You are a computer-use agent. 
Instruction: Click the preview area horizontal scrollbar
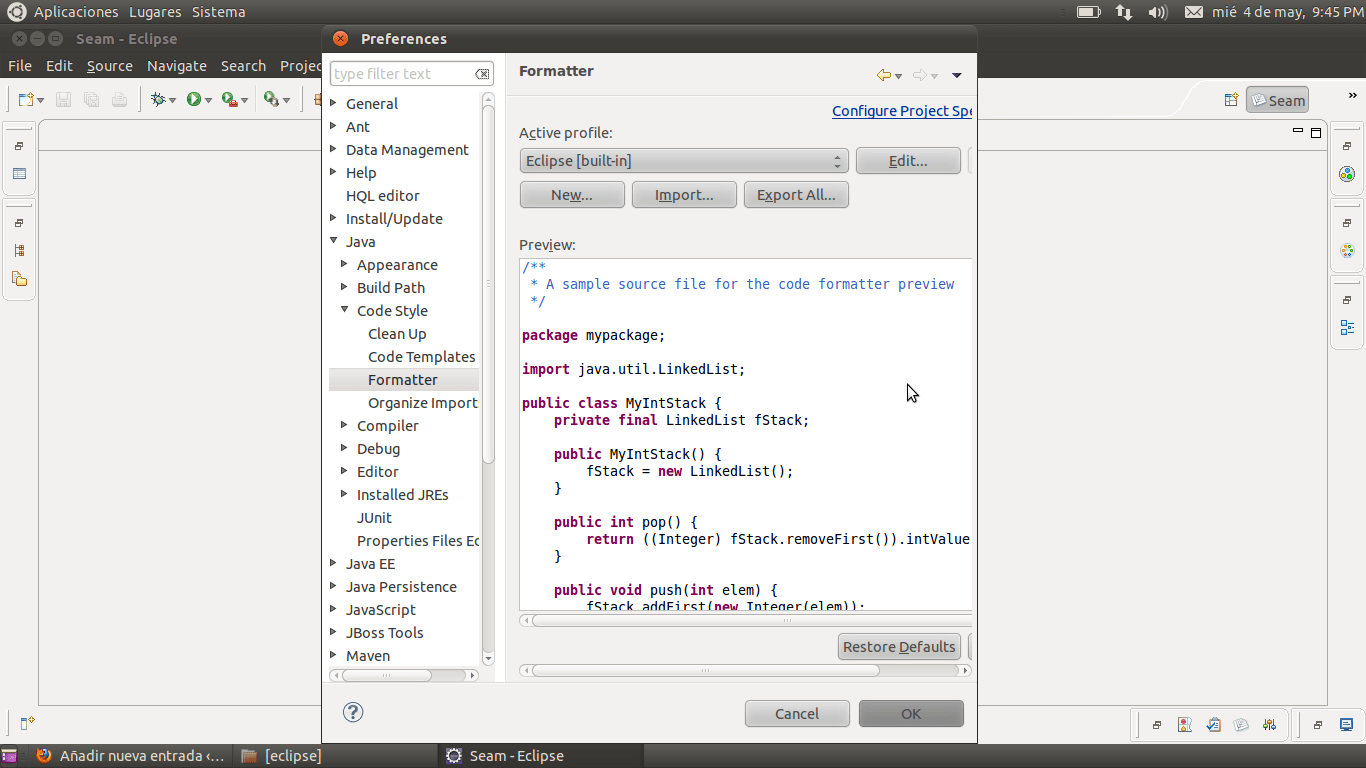(x=746, y=621)
